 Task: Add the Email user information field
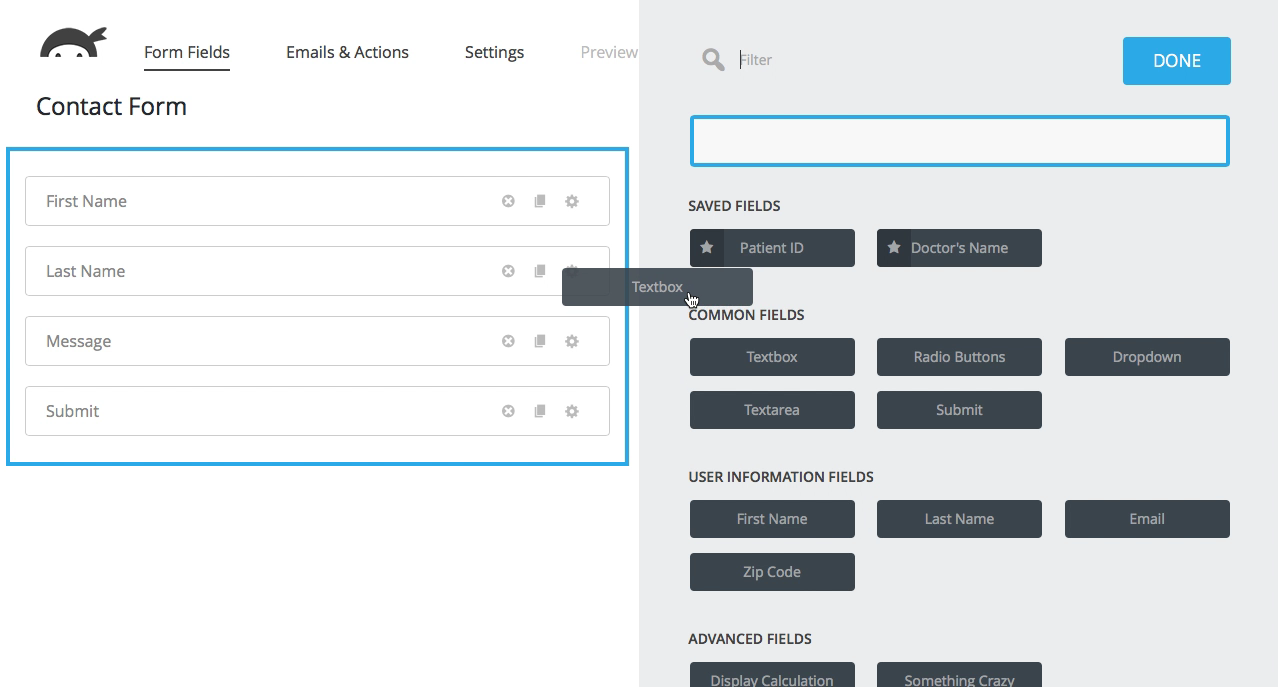pos(1146,519)
